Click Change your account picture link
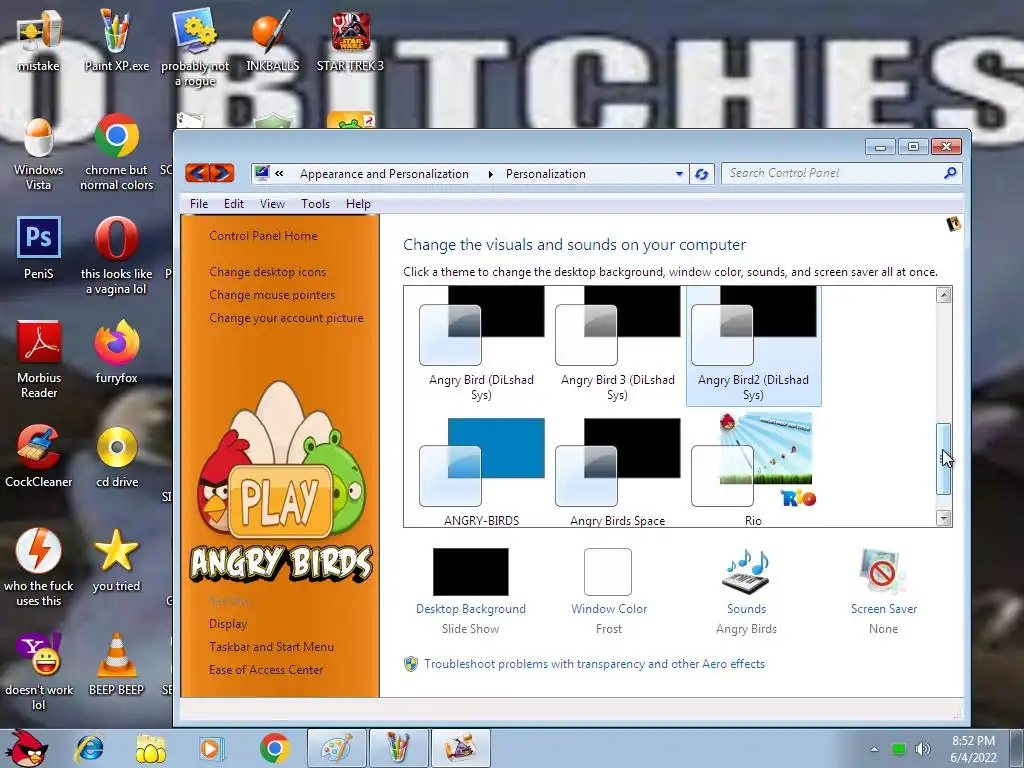 (x=286, y=317)
